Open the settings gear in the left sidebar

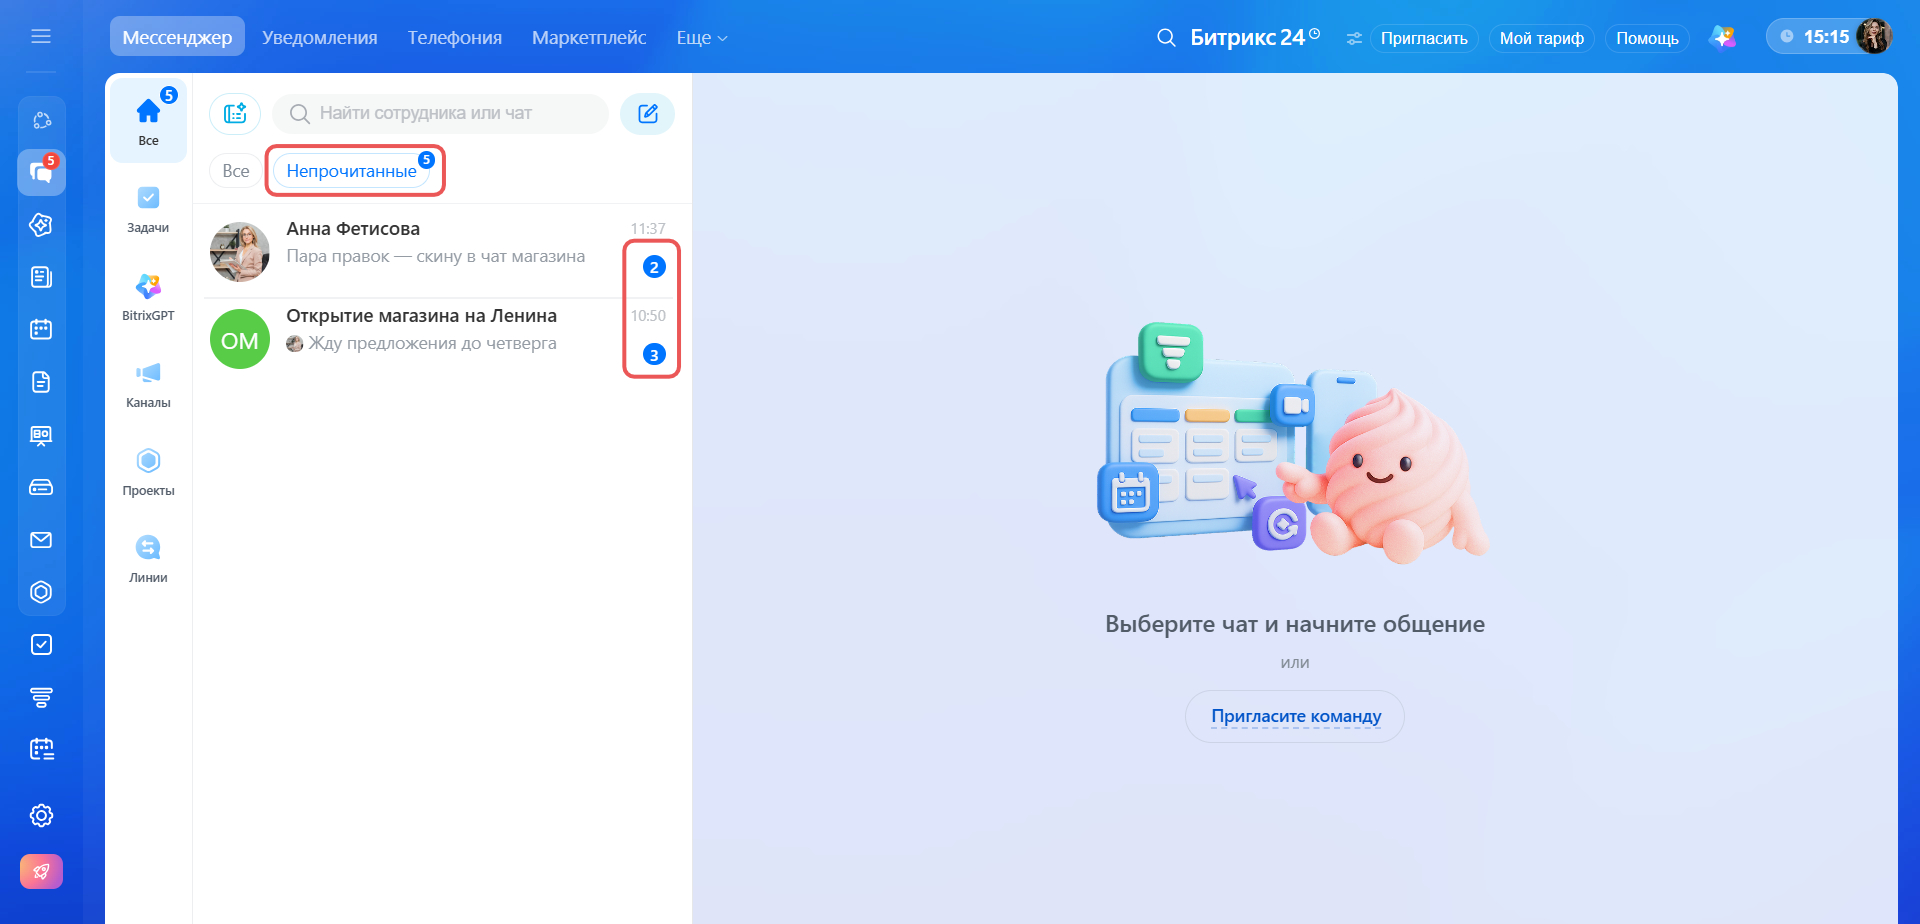tap(41, 816)
